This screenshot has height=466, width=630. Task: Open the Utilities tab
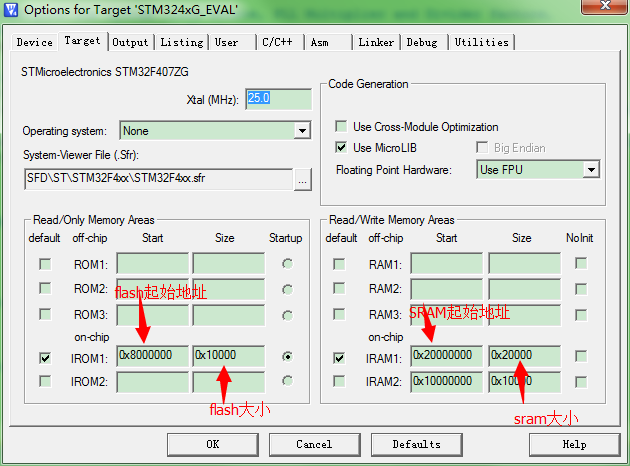(x=481, y=42)
